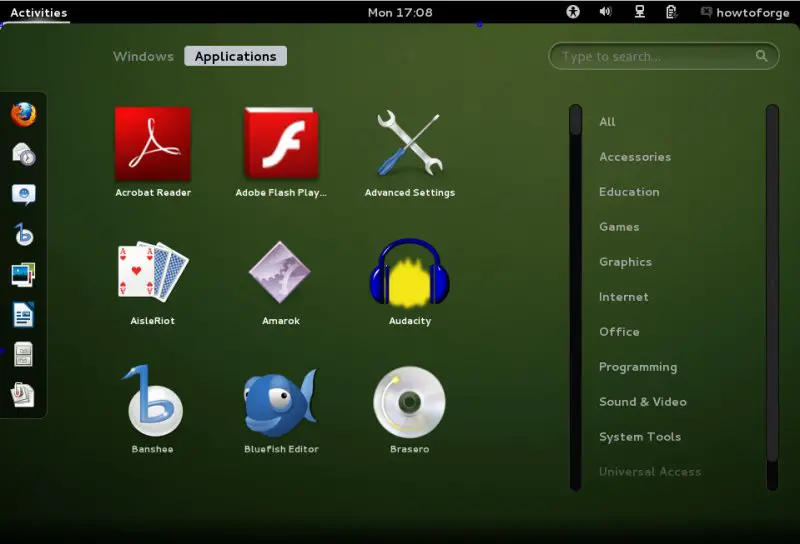Open the Files cabinet icon in dash
Image resolution: width=800 pixels, height=544 pixels.
click(x=23, y=354)
